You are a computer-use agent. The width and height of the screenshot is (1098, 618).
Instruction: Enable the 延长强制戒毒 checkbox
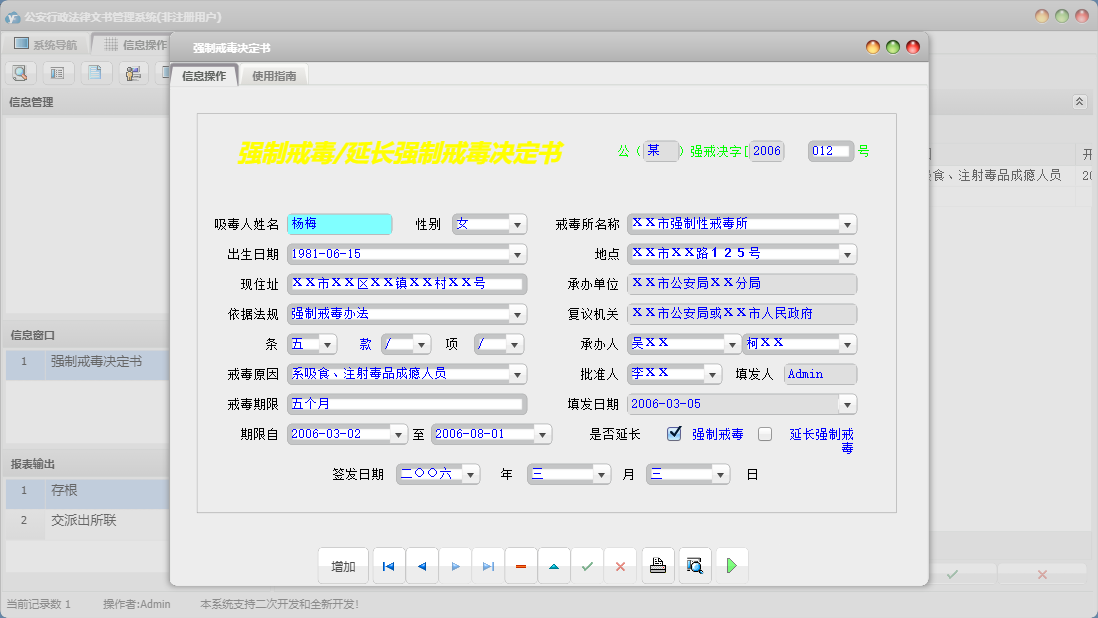pyautogui.click(x=765, y=433)
